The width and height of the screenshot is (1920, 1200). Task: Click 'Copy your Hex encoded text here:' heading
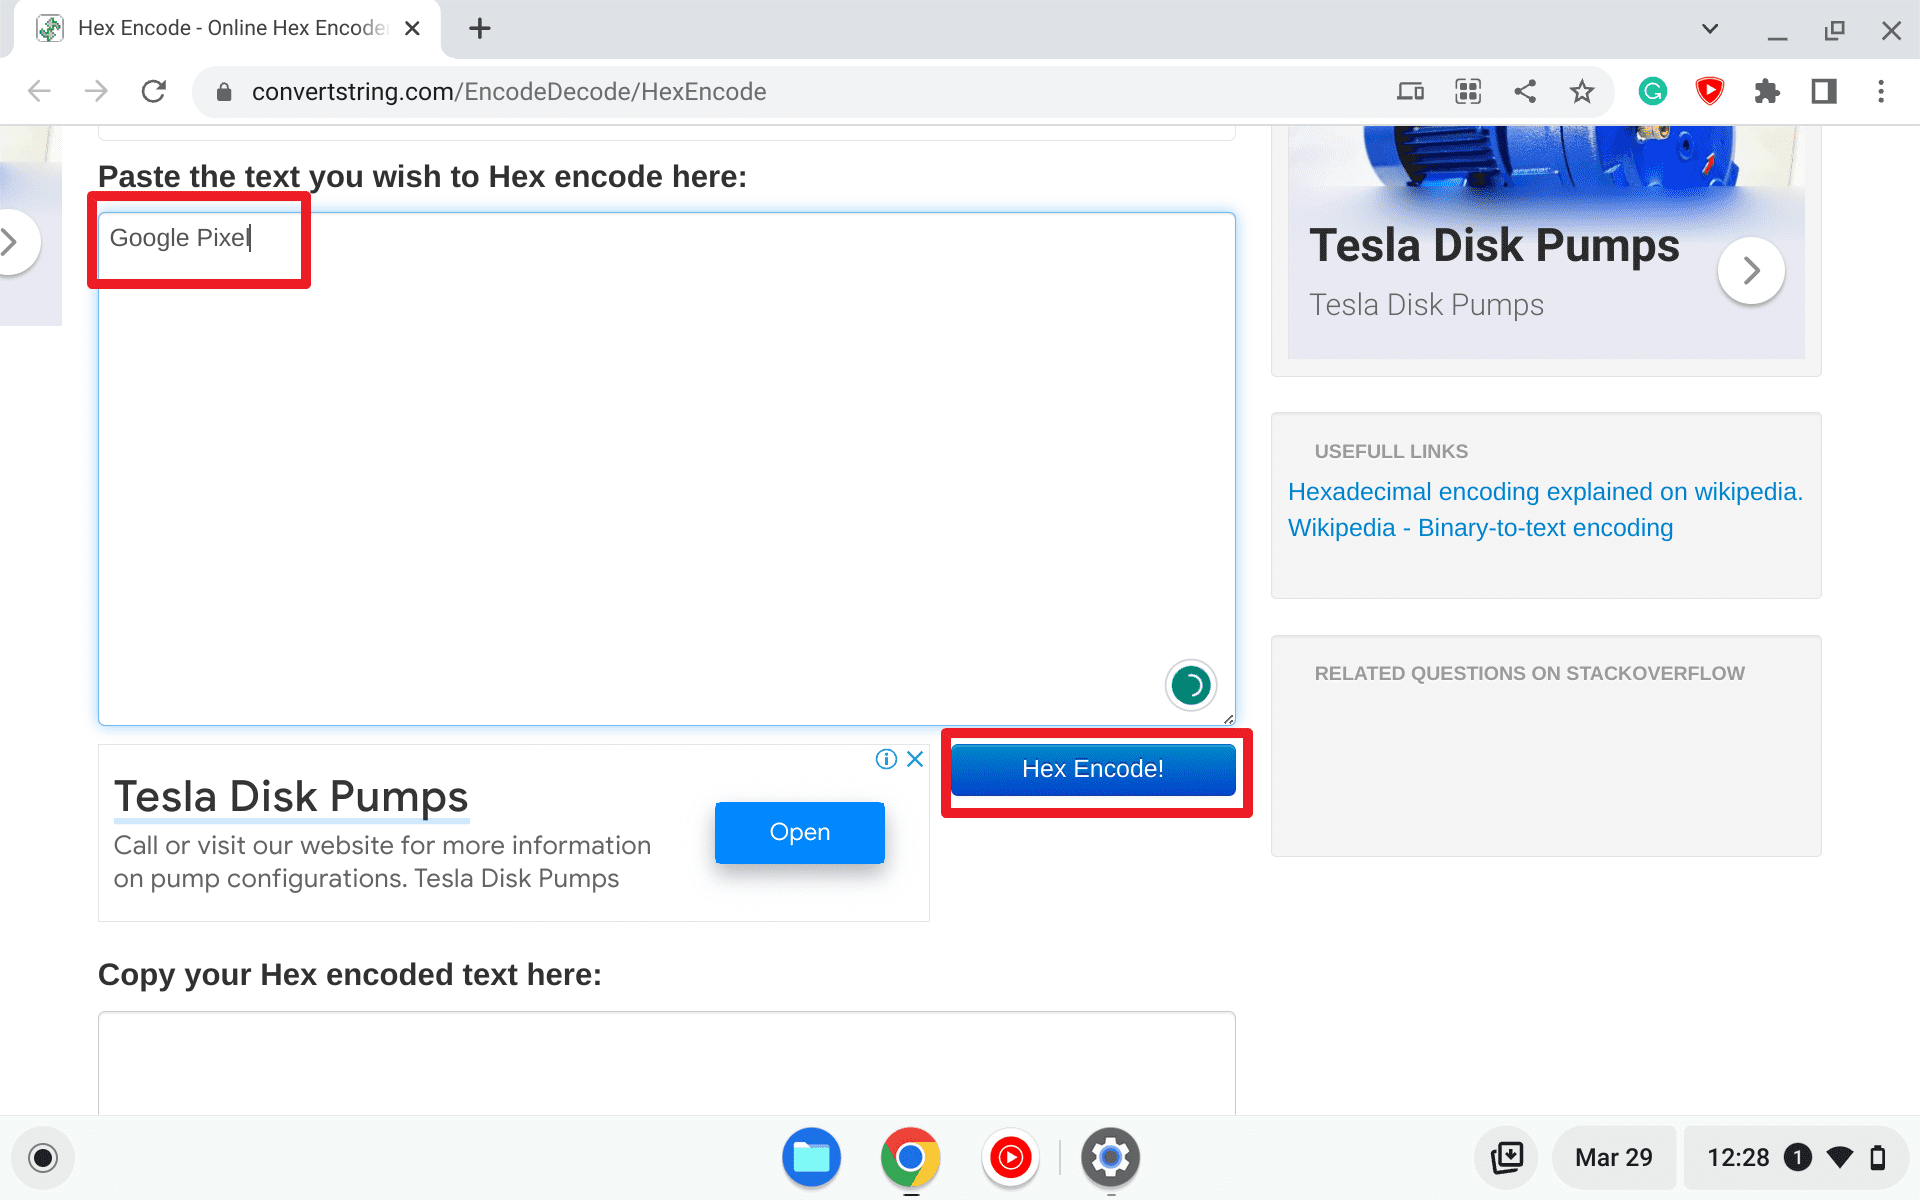(350, 974)
